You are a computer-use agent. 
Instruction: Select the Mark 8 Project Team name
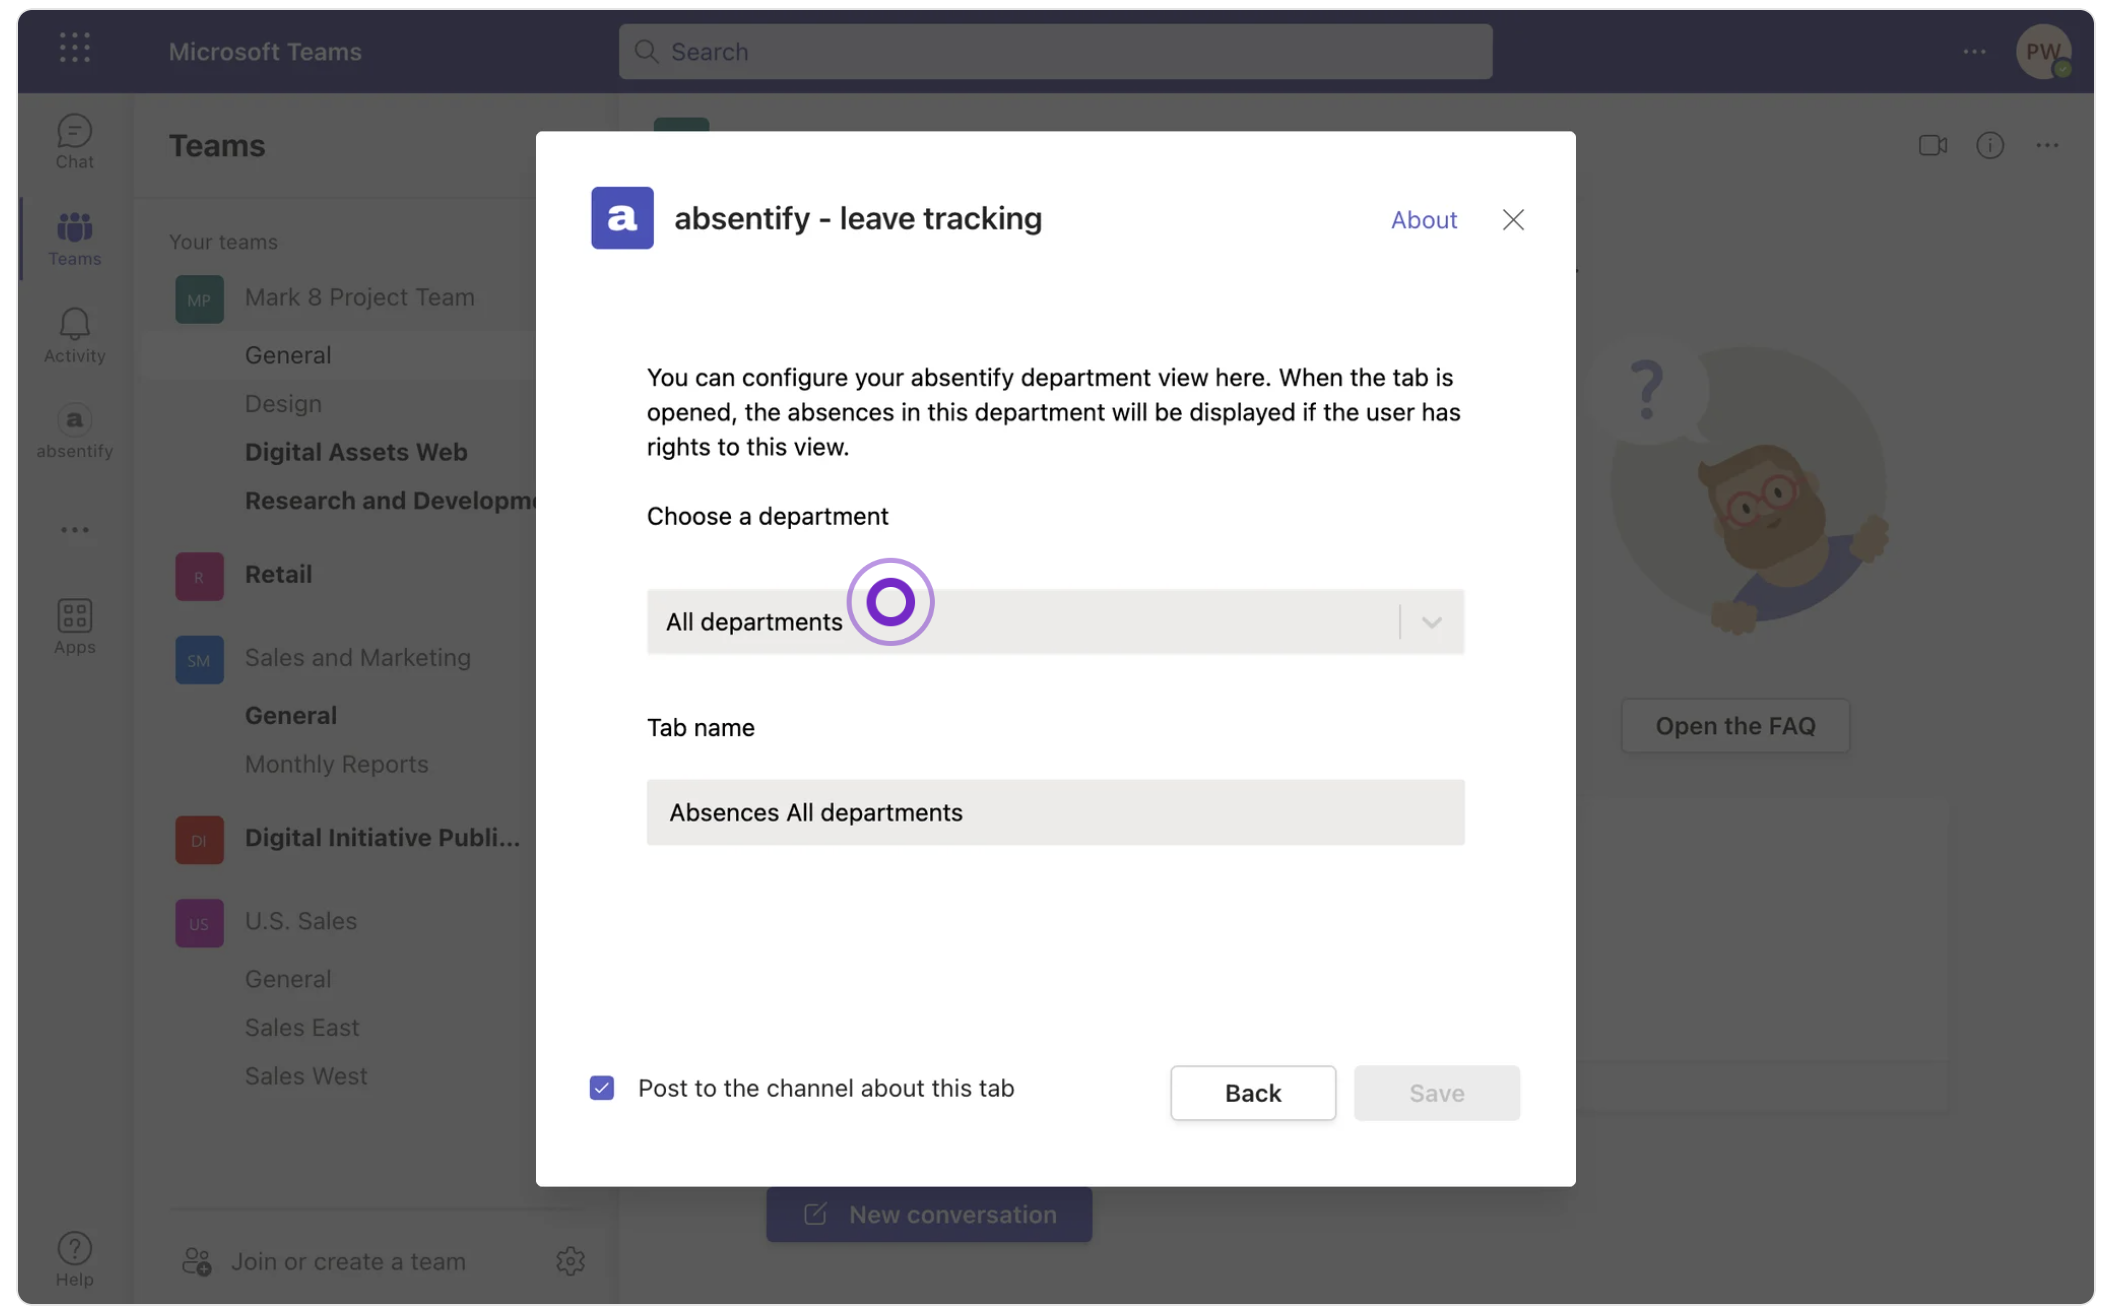pos(359,298)
